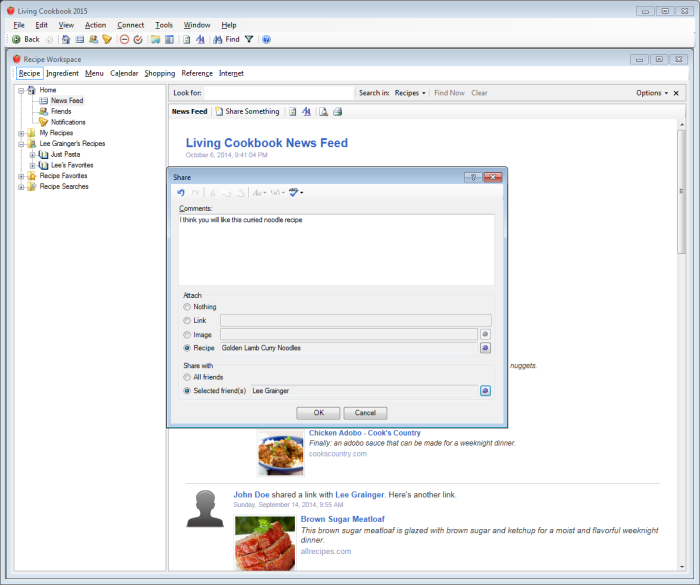Expand the Lee's Favorites cookbook node
The height and width of the screenshot is (585, 700).
pos(32,165)
